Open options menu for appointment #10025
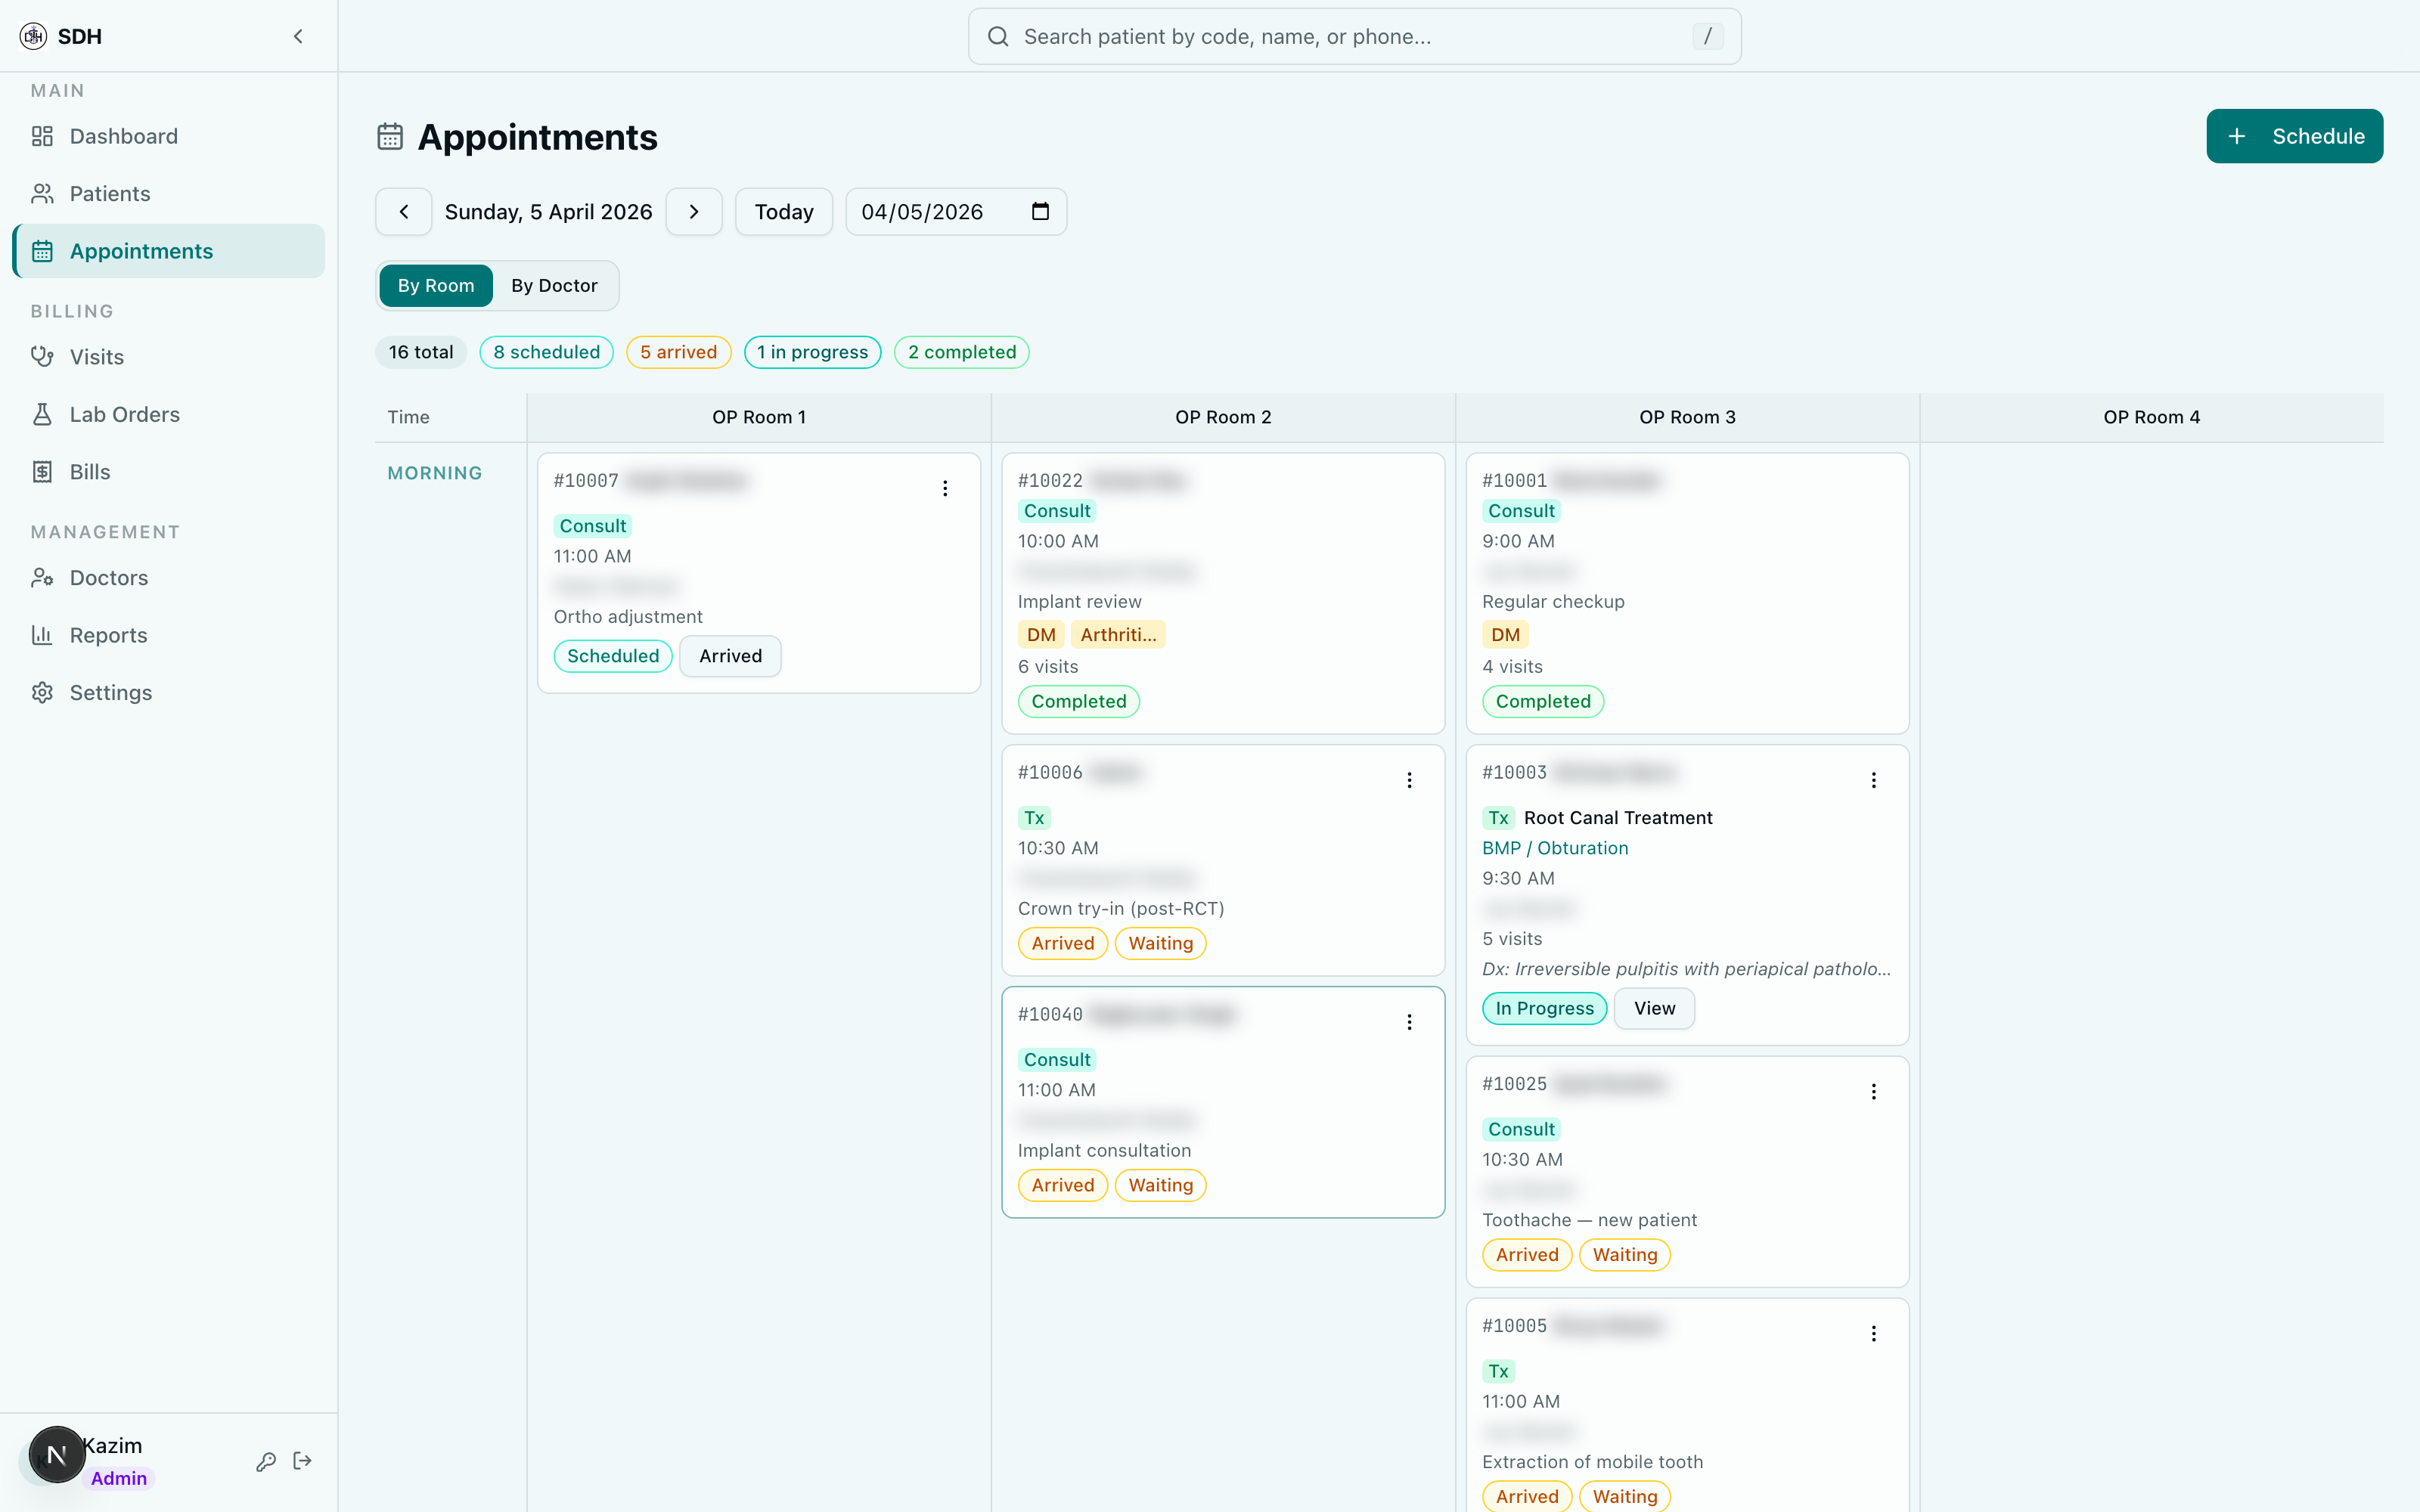Image resolution: width=2420 pixels, height=1512 pixels. click(x=1873, y=1092)
